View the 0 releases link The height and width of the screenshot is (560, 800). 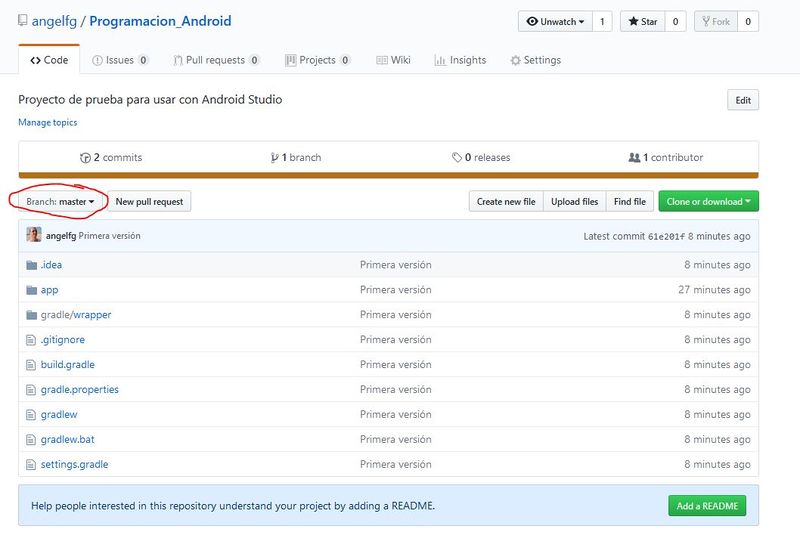click(x=481, y=158)
